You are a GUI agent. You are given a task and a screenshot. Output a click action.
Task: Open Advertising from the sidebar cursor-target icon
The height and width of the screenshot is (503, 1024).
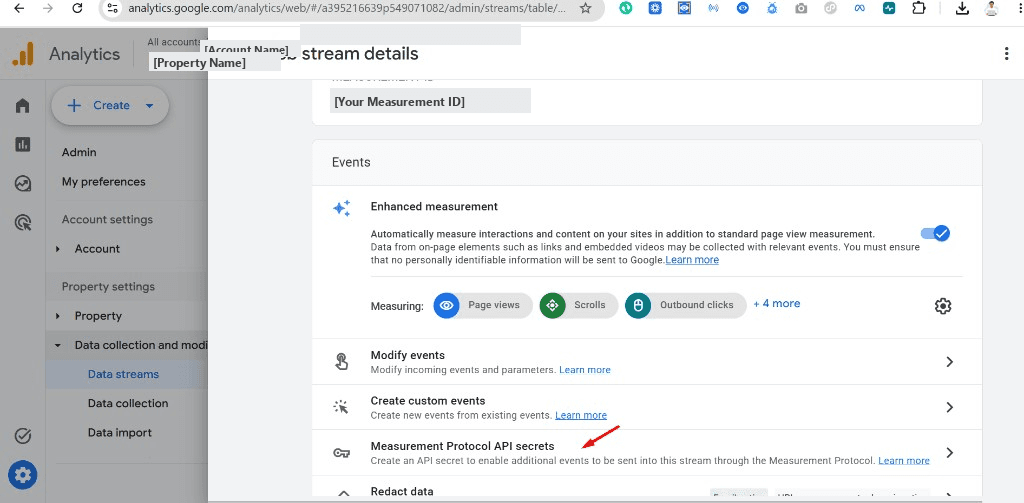tap(23, 223)
